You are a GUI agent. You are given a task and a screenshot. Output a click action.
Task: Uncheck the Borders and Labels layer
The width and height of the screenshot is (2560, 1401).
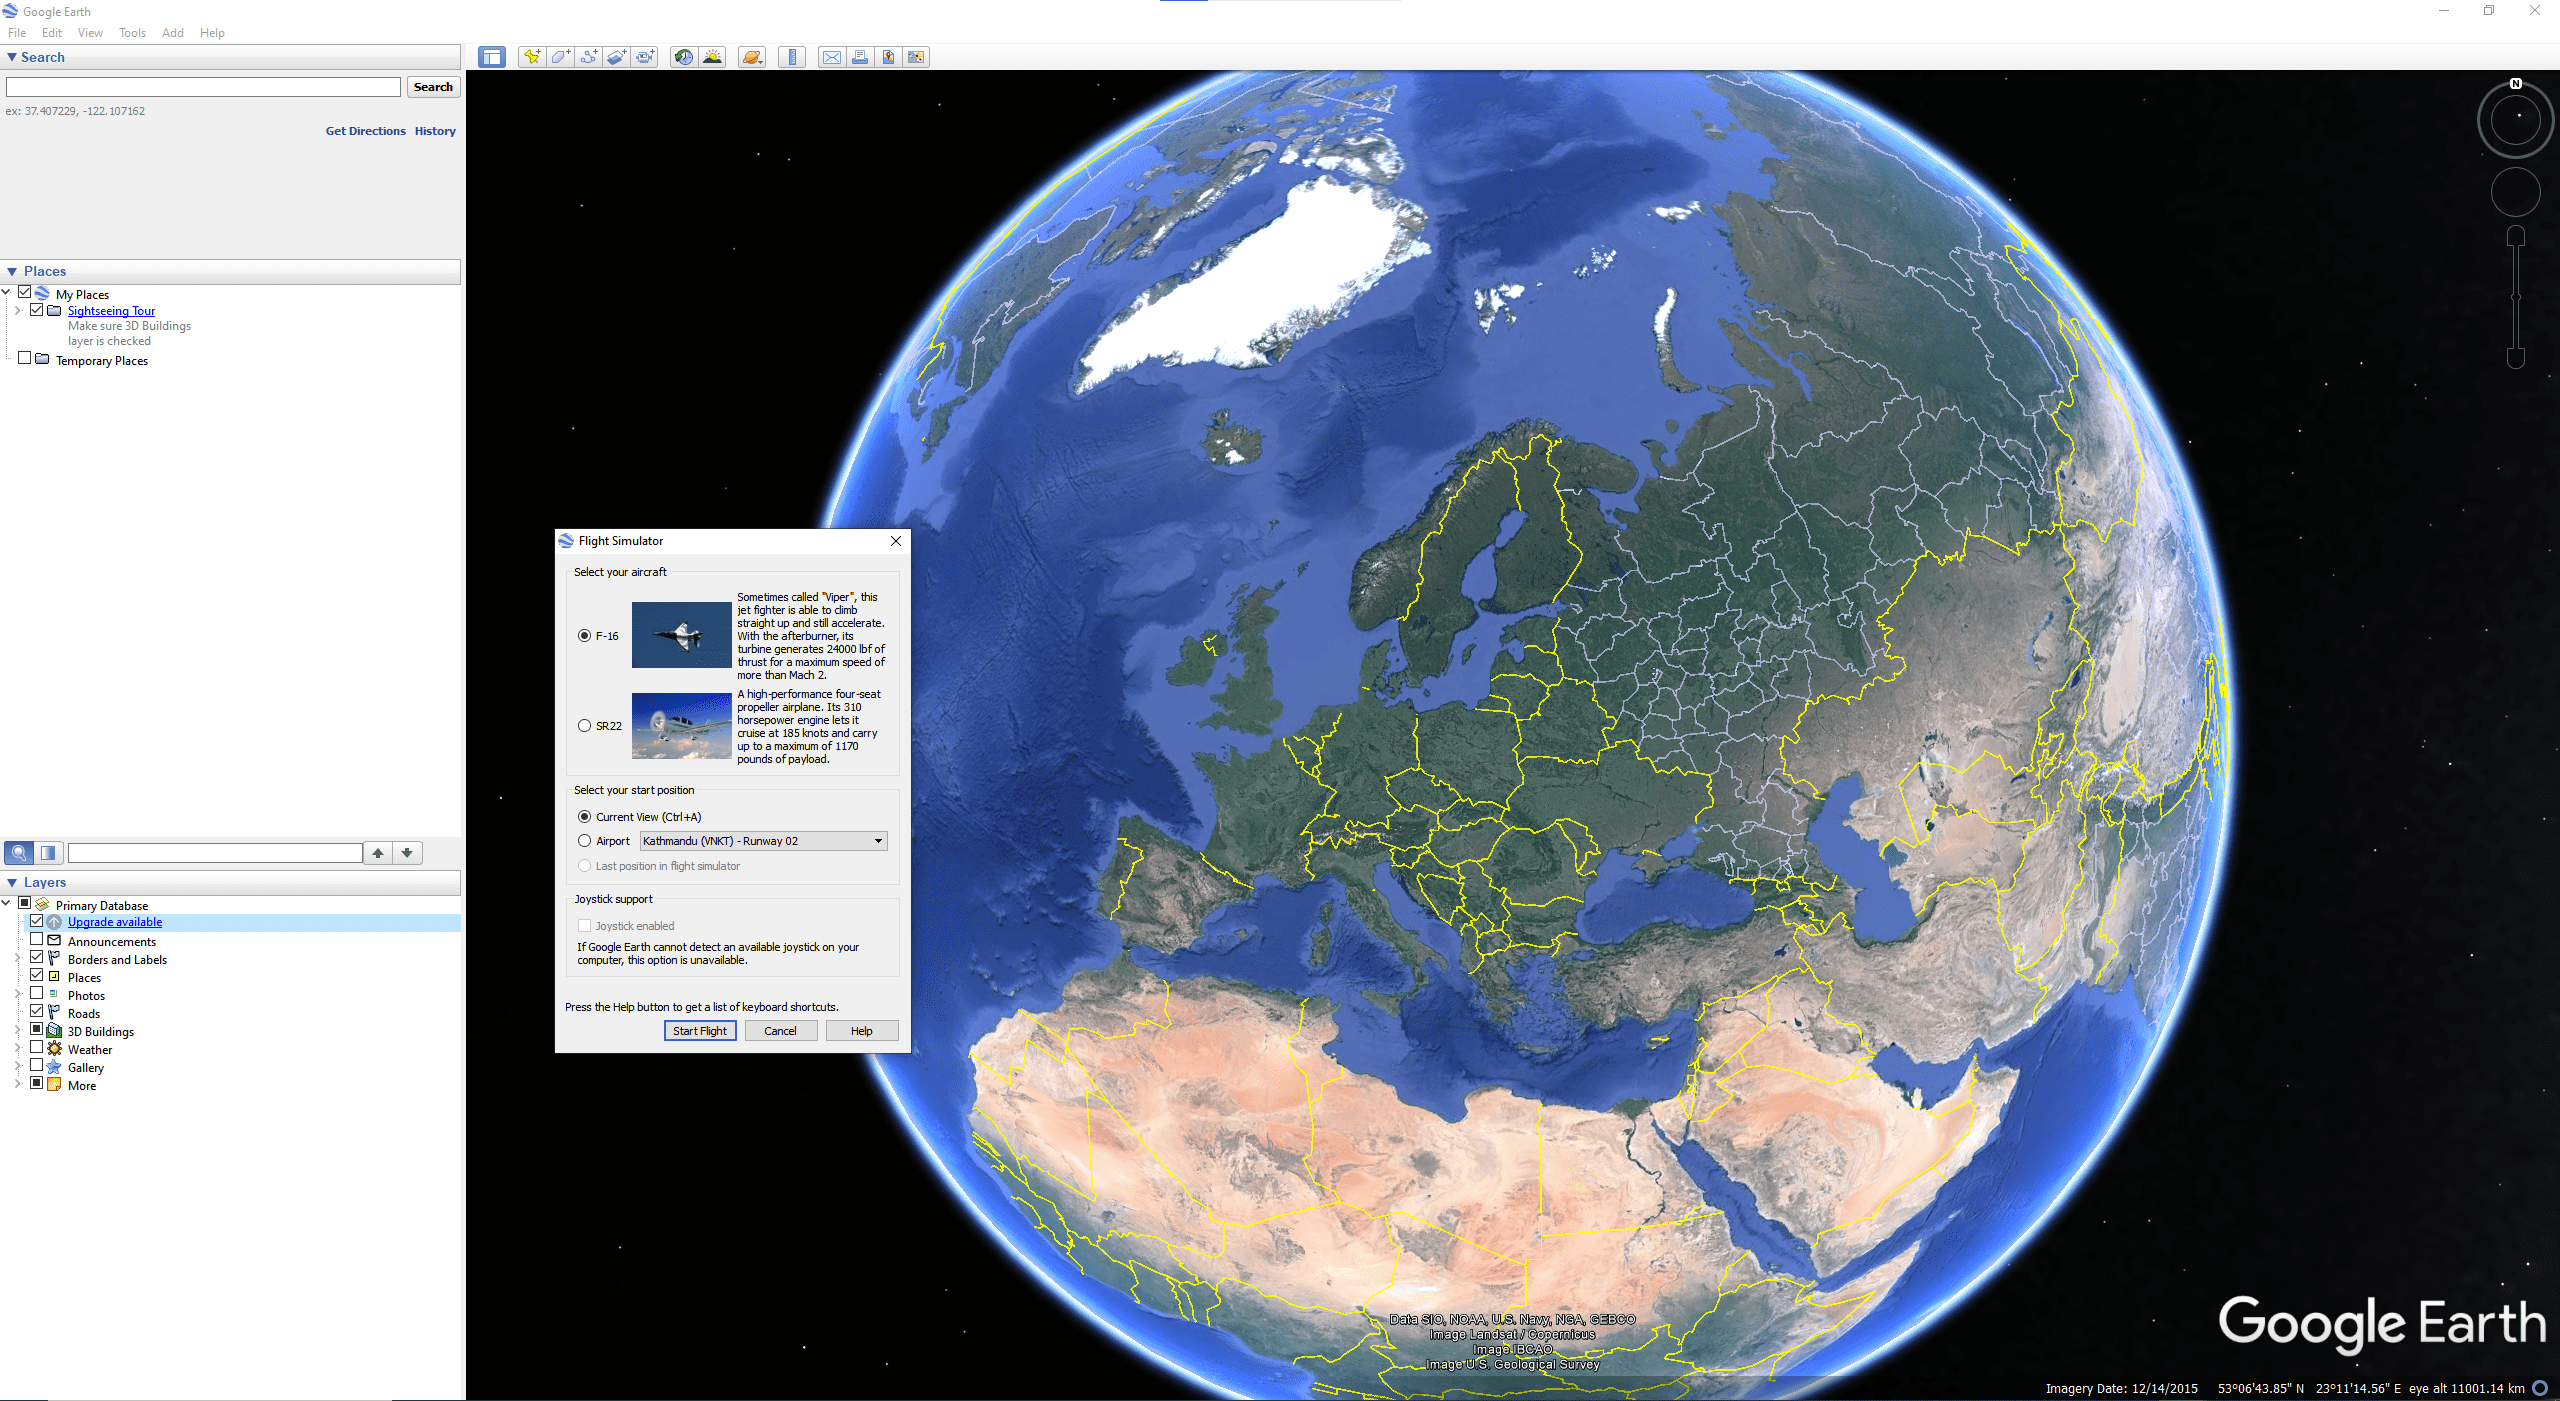pyautogui.click(x=37, y=958)
